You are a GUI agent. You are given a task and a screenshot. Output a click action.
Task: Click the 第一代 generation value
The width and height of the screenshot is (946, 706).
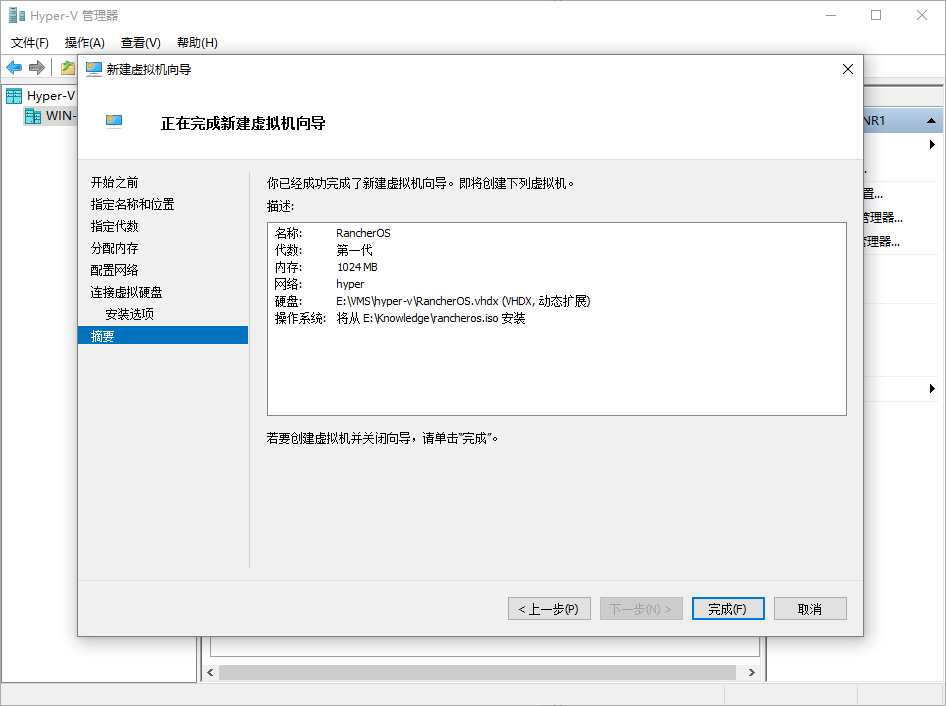[355, 250]
